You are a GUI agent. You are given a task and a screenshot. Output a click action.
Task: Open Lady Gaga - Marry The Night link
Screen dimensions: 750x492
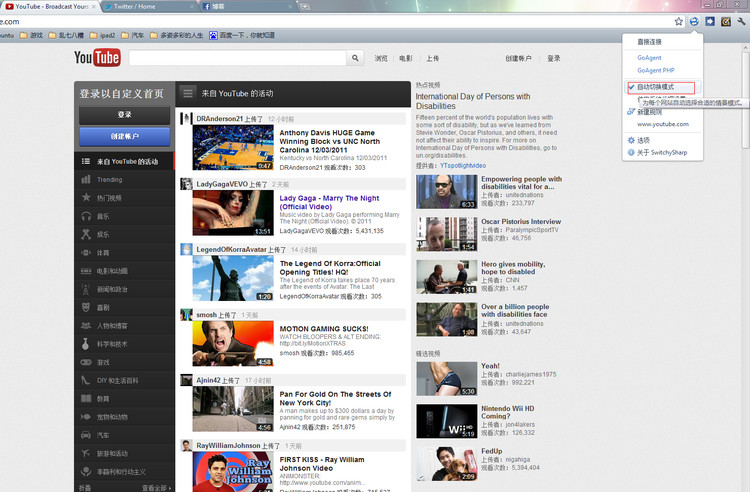329,202
